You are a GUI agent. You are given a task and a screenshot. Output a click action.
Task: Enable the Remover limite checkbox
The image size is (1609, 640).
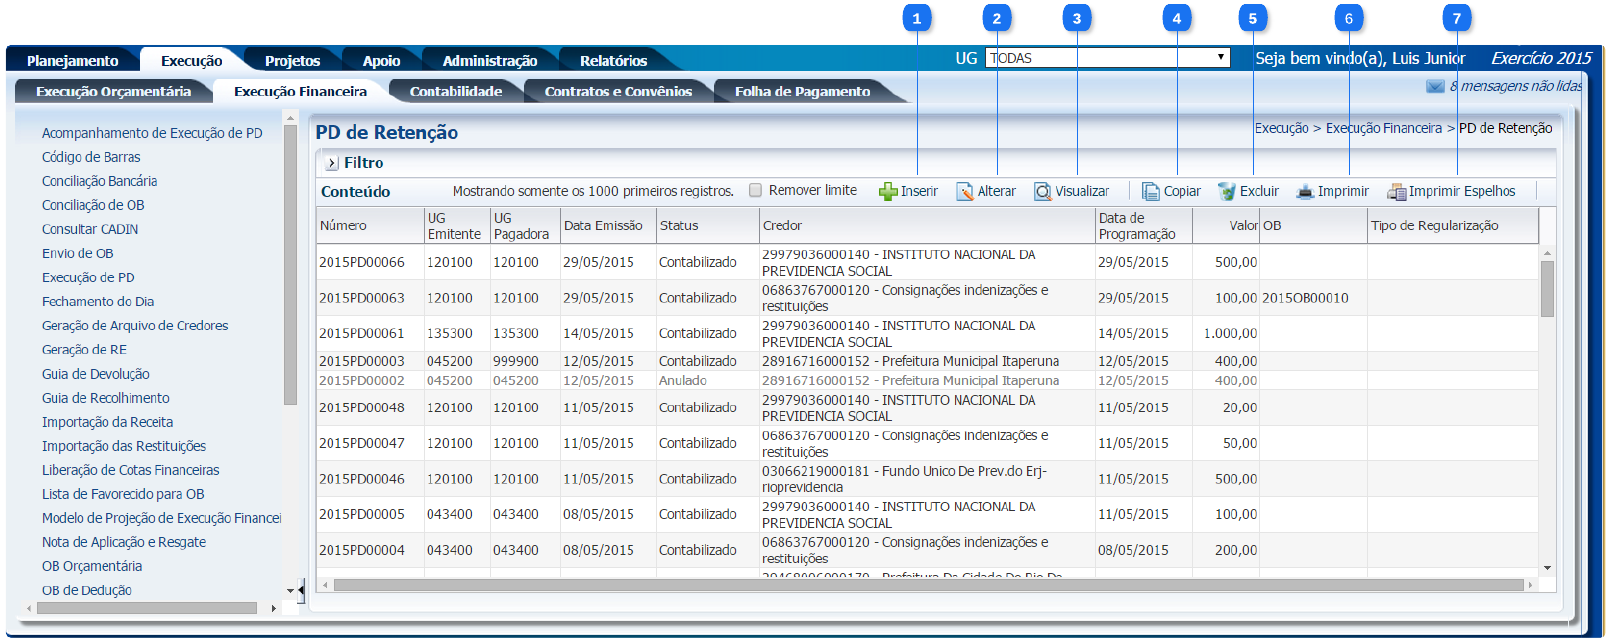(756, 190)
